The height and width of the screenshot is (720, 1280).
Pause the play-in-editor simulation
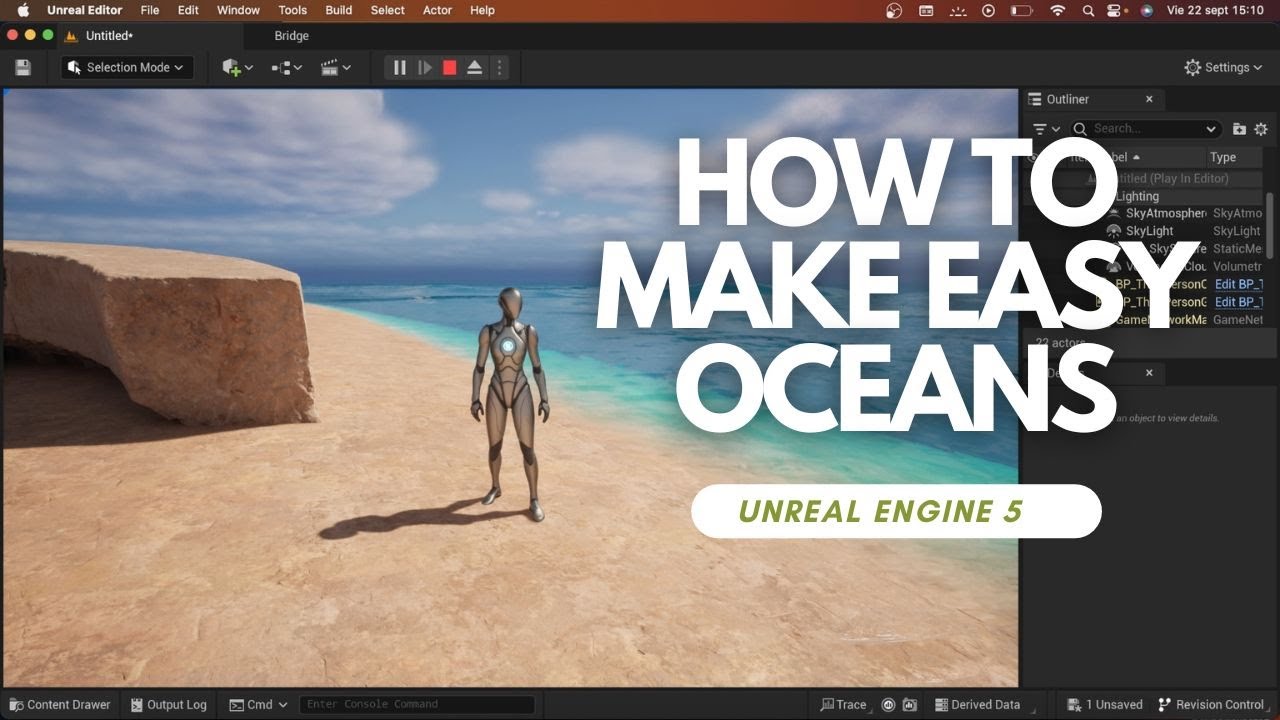(400, 67)
